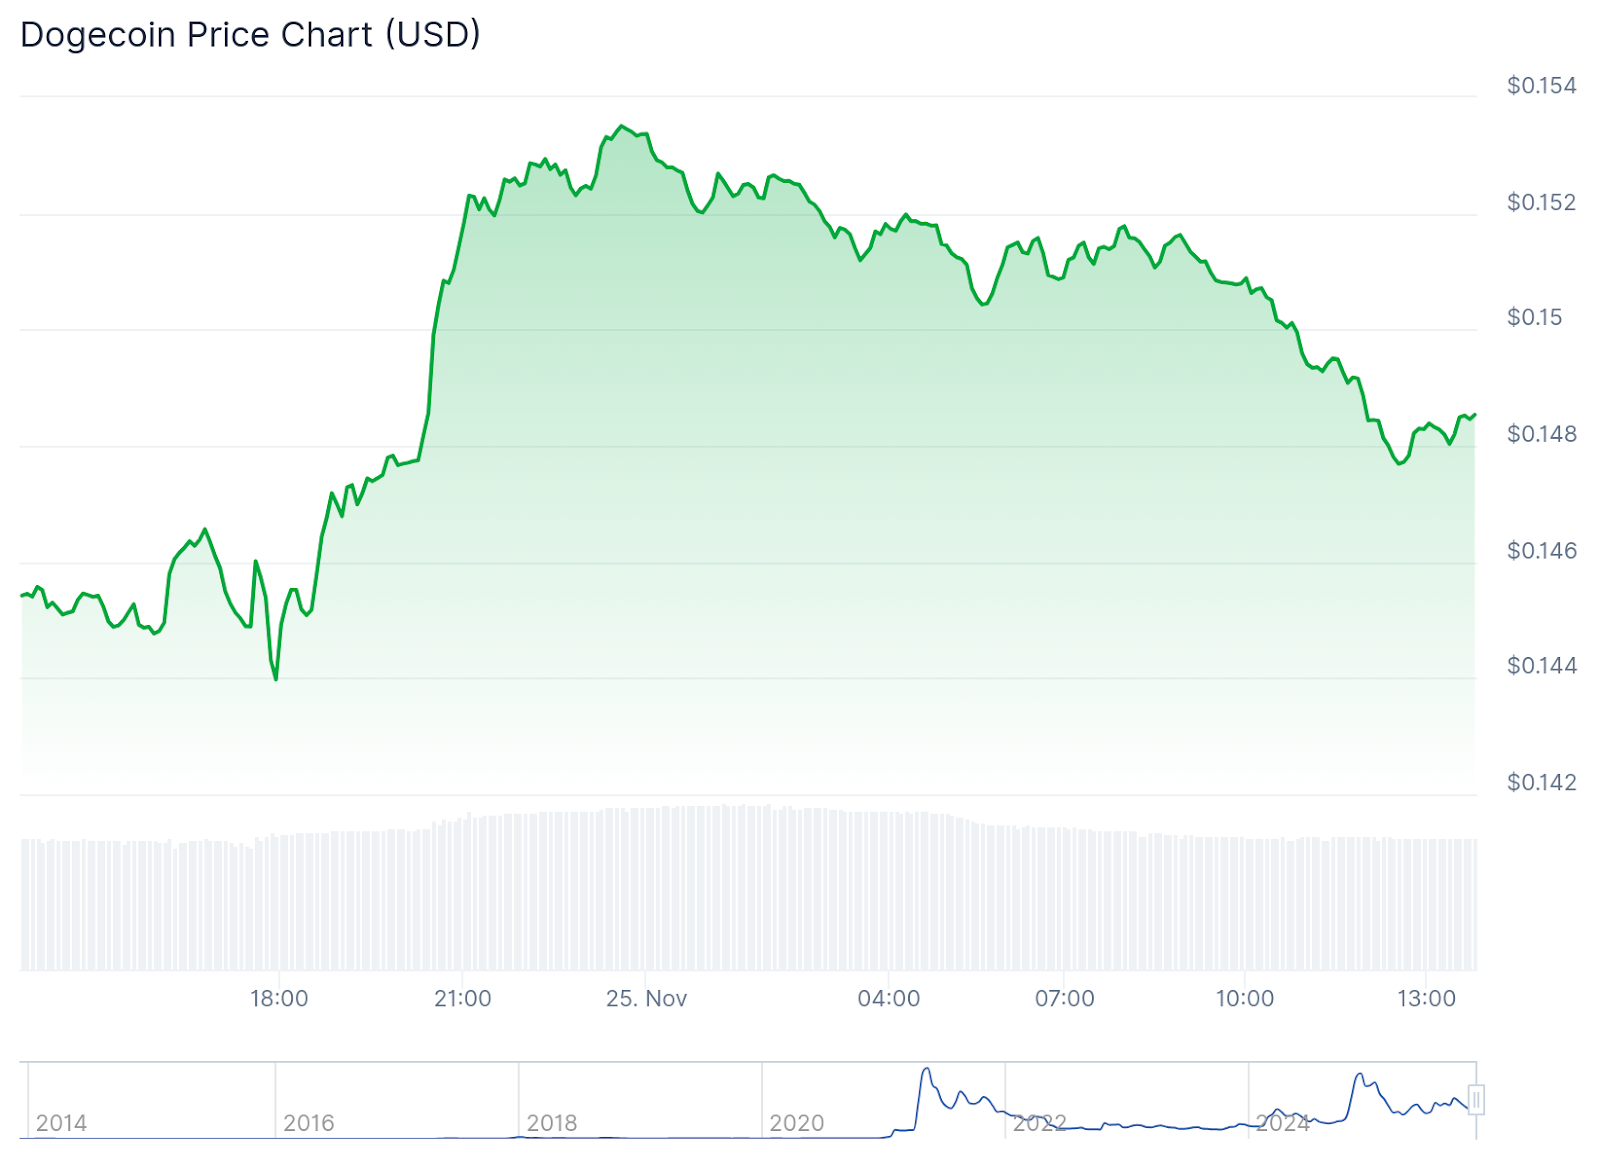Click the $0.144 price axis label
The image size is (1600, 1168).
click(x=1541, y=666)
